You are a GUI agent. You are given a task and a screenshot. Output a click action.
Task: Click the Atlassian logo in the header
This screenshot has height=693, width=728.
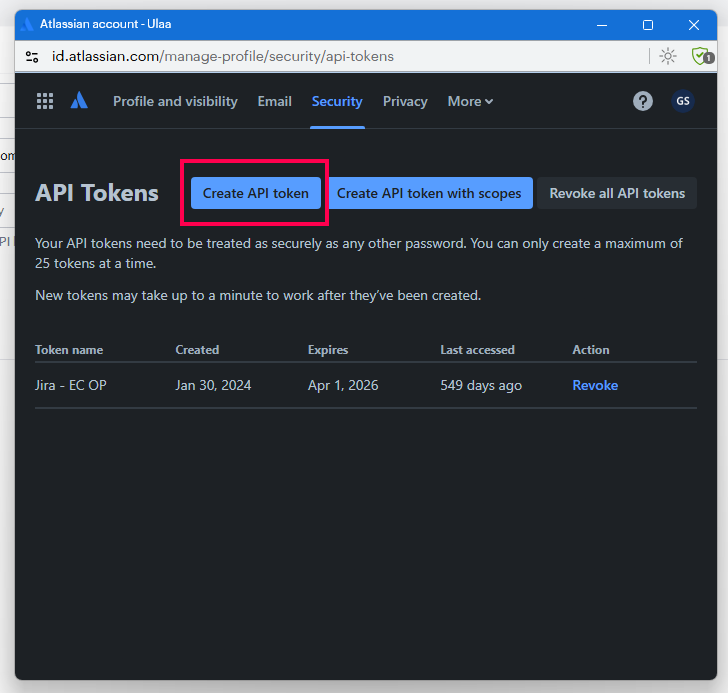pos(79,100)
